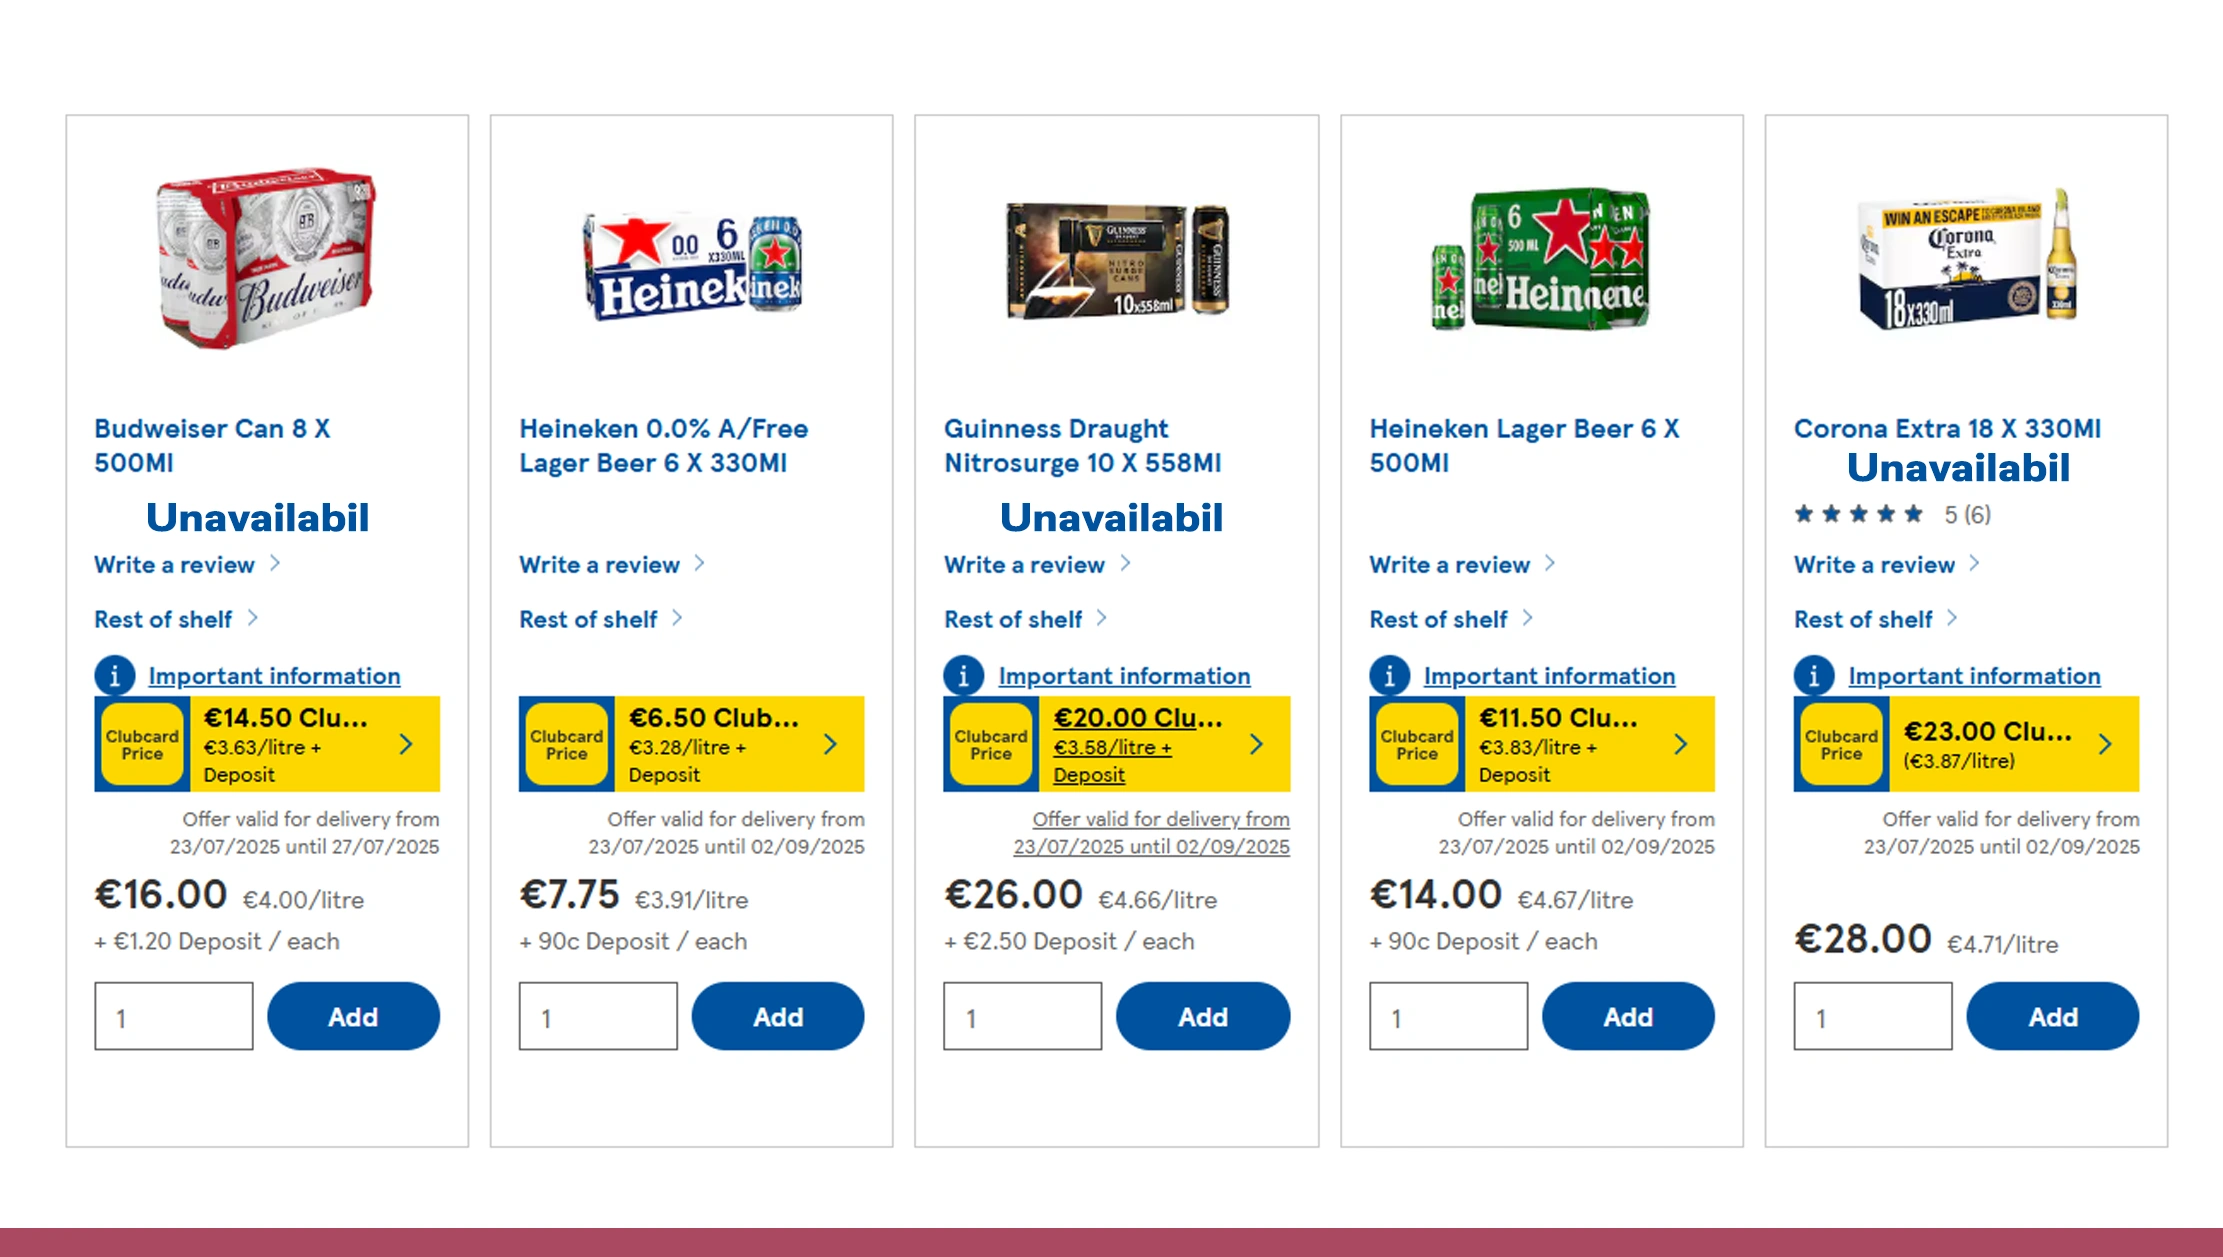Click the Clubcard Price badge for Guinness Nitrosurge

point(990,744)
